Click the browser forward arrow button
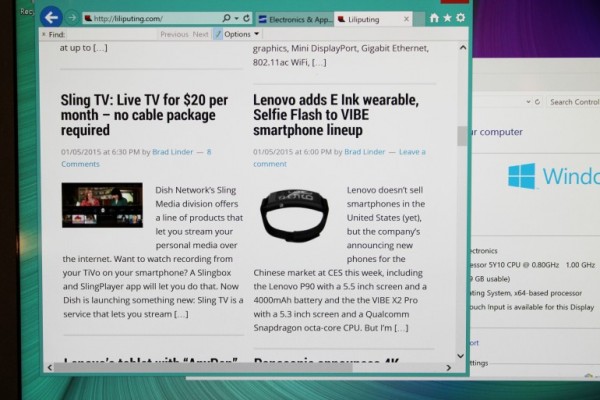Viewport: 600px width, 400px height. (72, 18)
